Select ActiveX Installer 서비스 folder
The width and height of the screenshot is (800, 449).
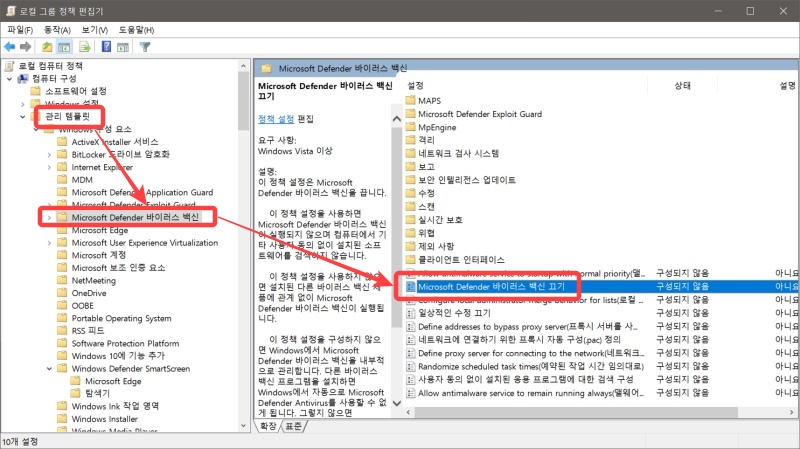click(115, 141)
